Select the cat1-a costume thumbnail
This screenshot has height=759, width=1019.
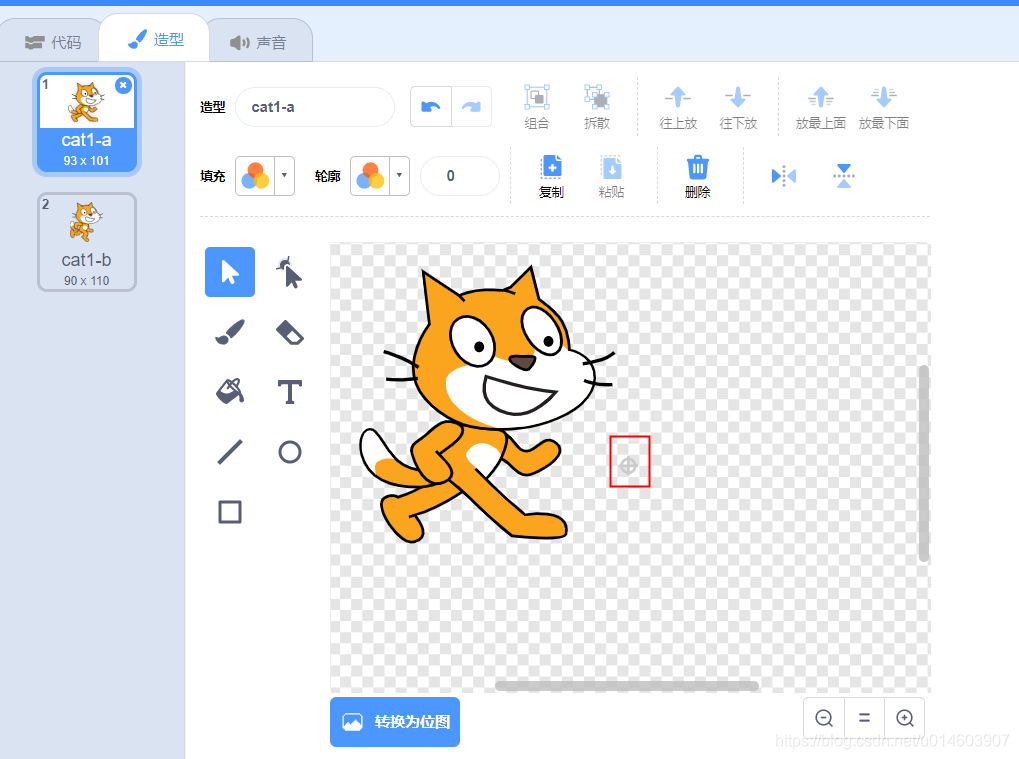(86, 122)
